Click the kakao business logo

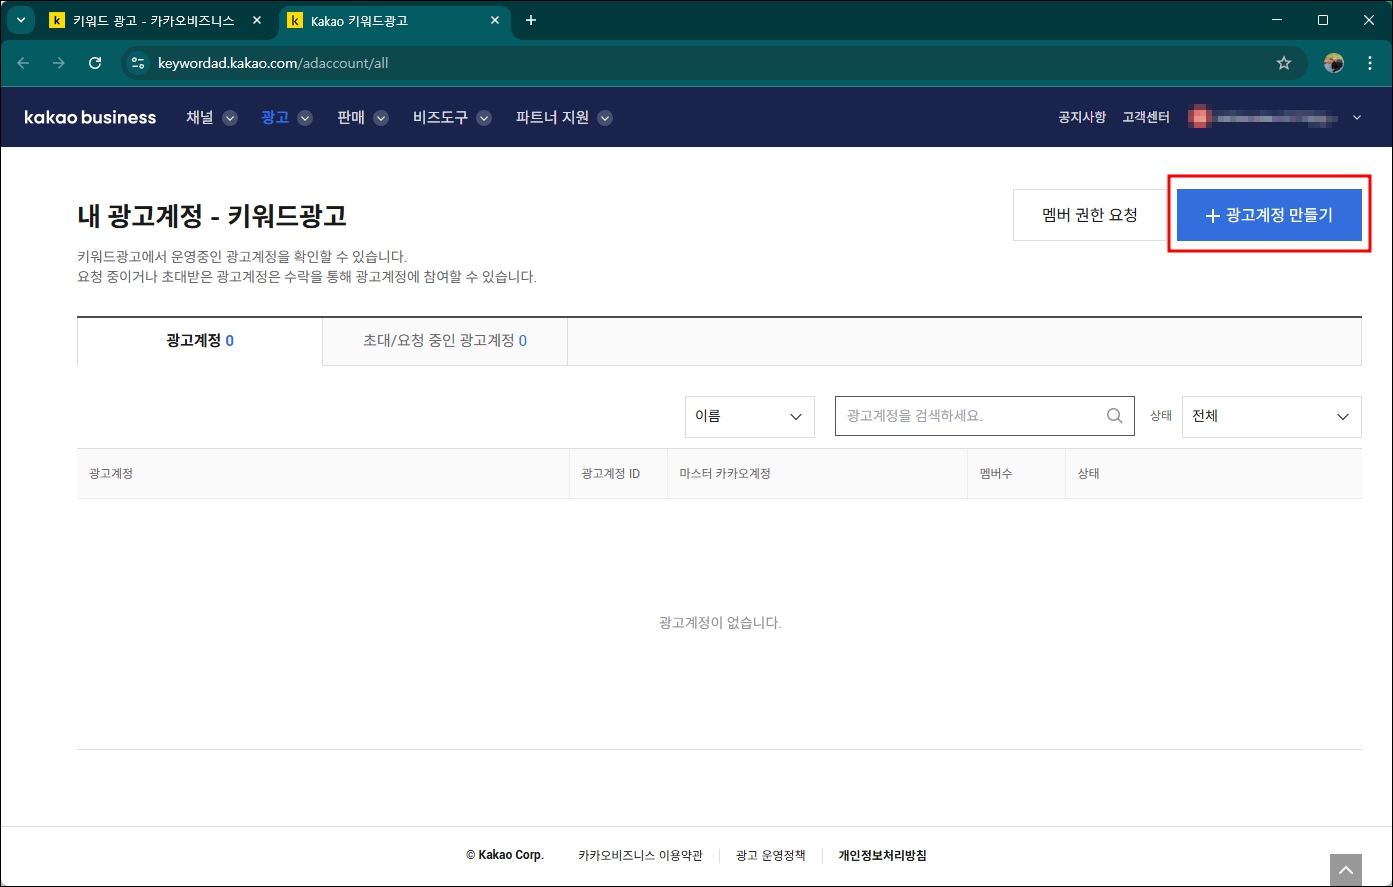90,118
